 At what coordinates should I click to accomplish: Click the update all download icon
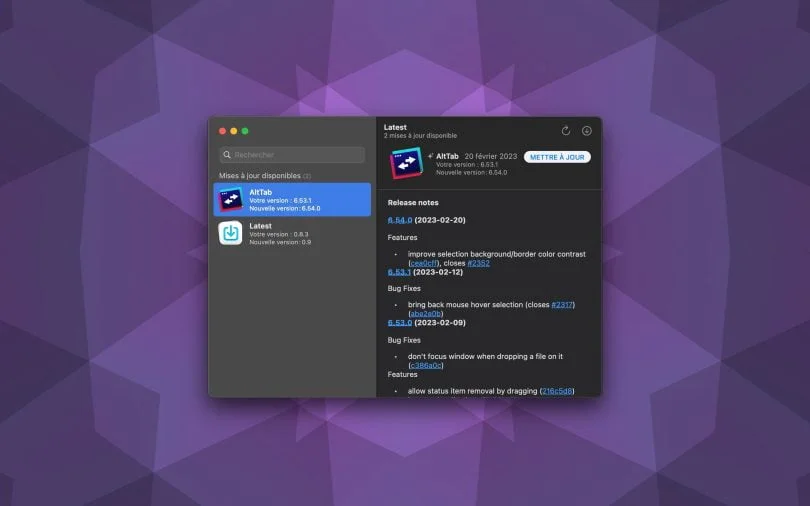point(586,131)
